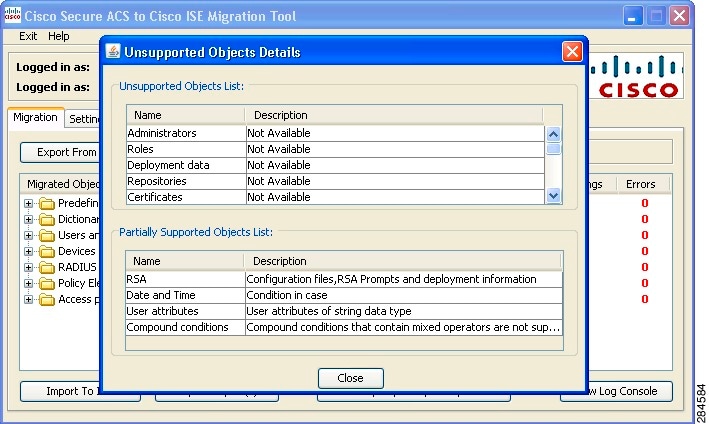The image size is (709, 424).
Task: Select the Devices folder icon
Action: coord(47,251)
